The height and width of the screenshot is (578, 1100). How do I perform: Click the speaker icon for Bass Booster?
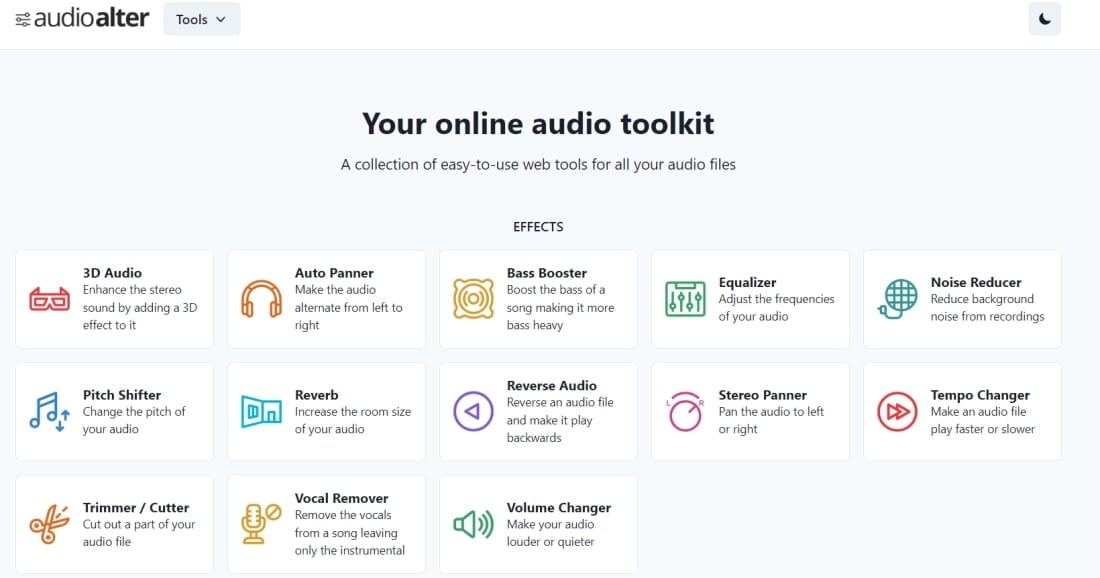coord(474,299)
